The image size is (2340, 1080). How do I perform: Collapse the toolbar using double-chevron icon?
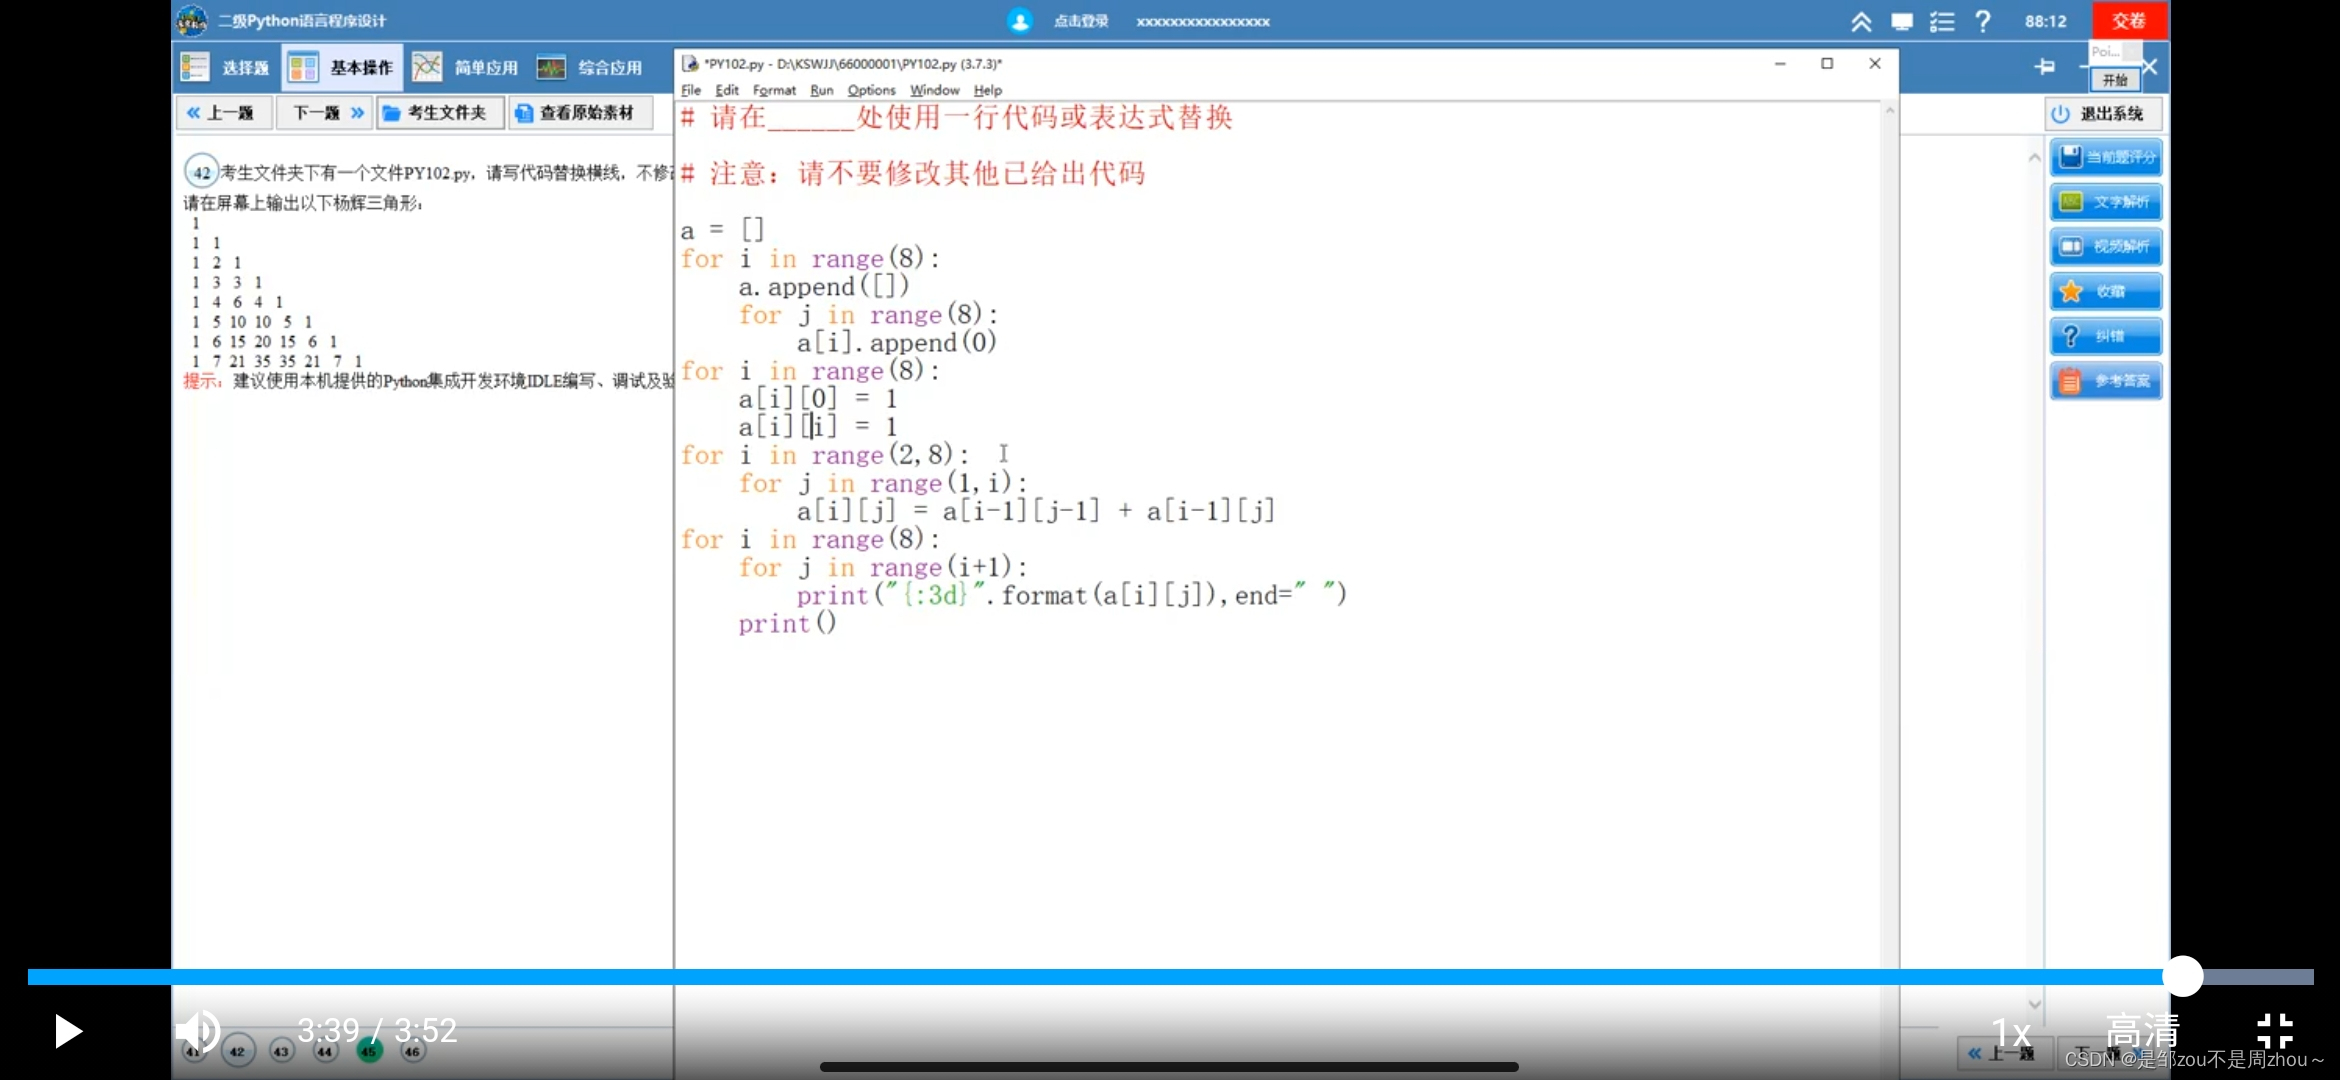point(1861,20)
